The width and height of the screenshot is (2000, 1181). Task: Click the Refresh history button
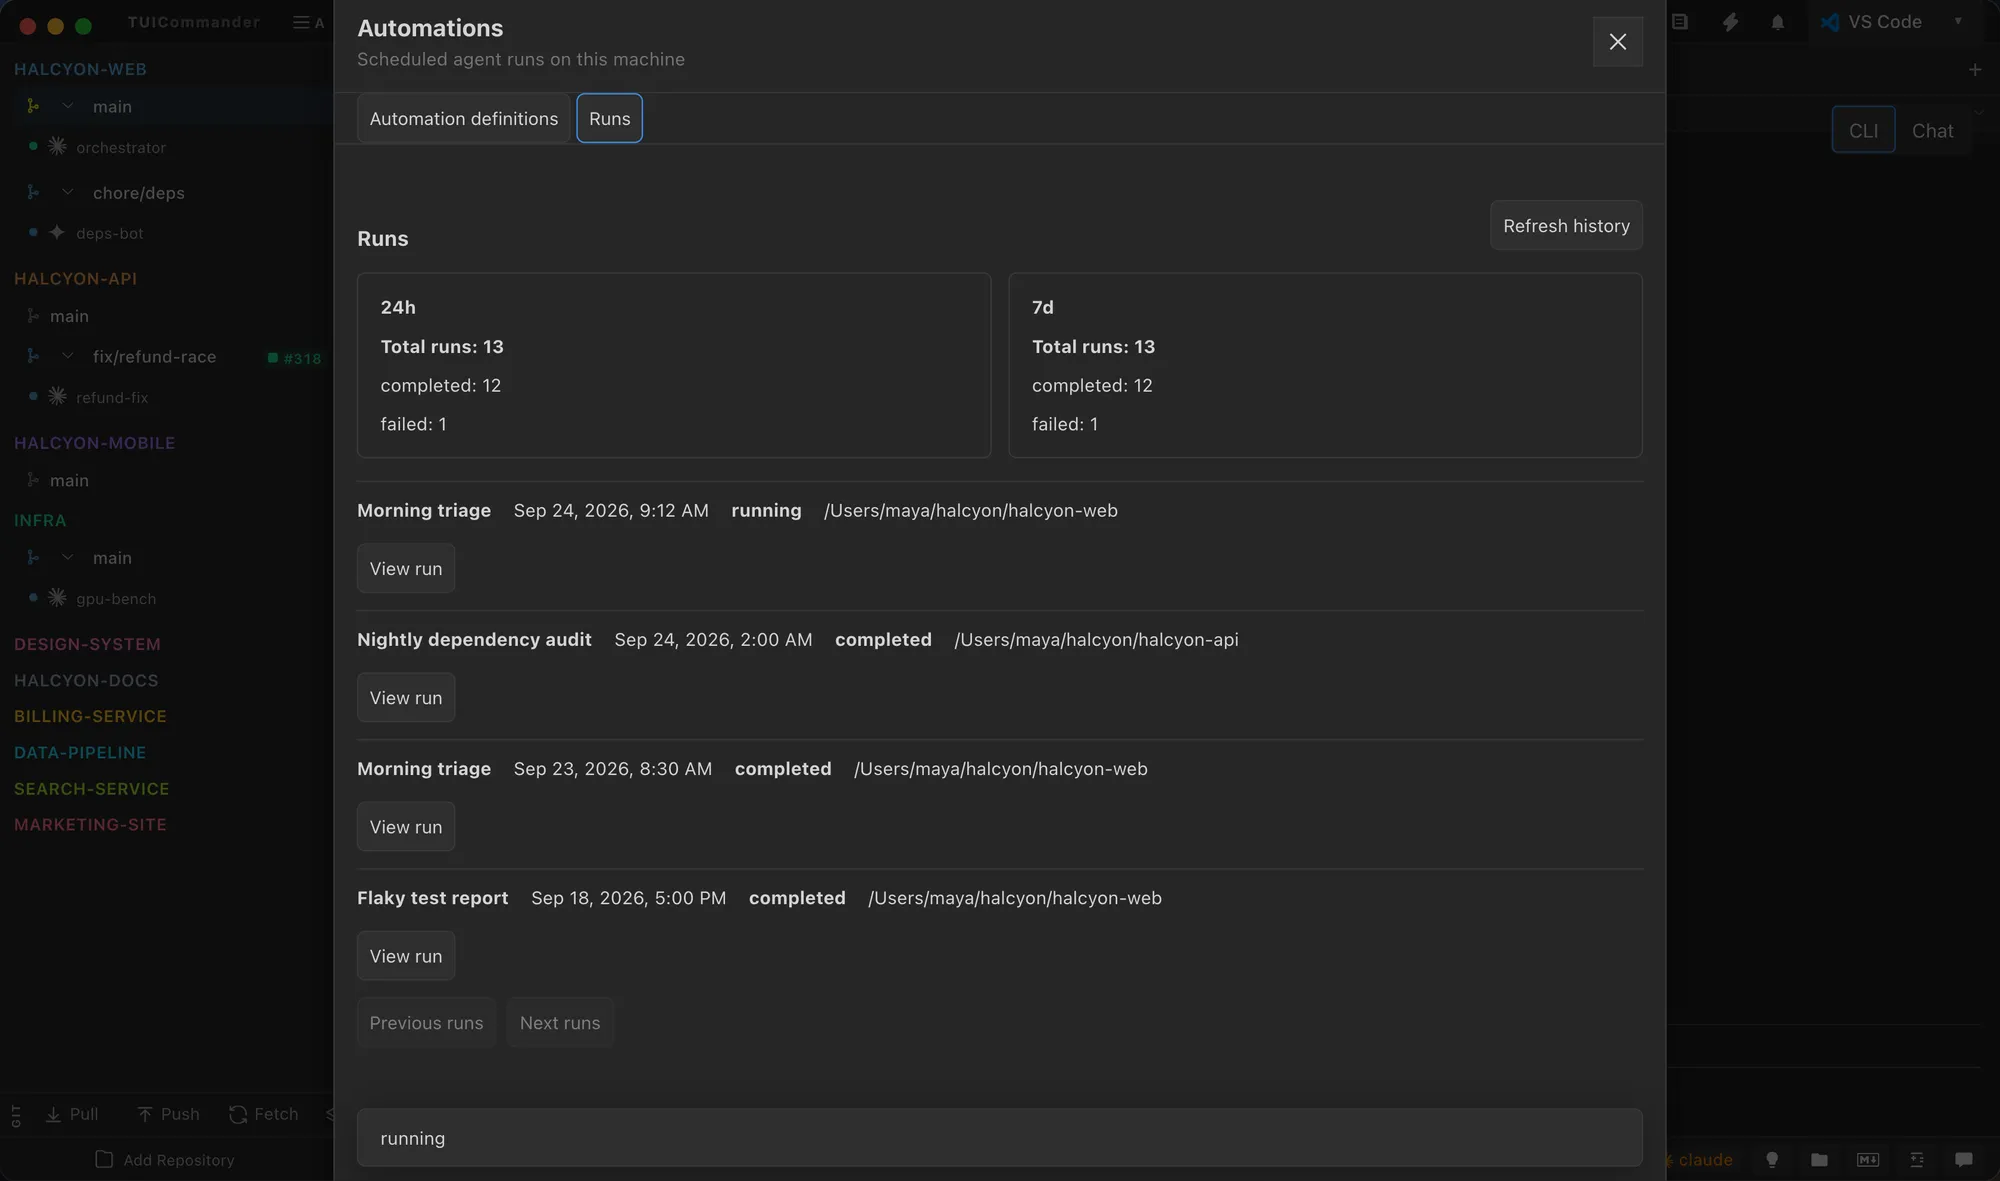pos(1566,225)
